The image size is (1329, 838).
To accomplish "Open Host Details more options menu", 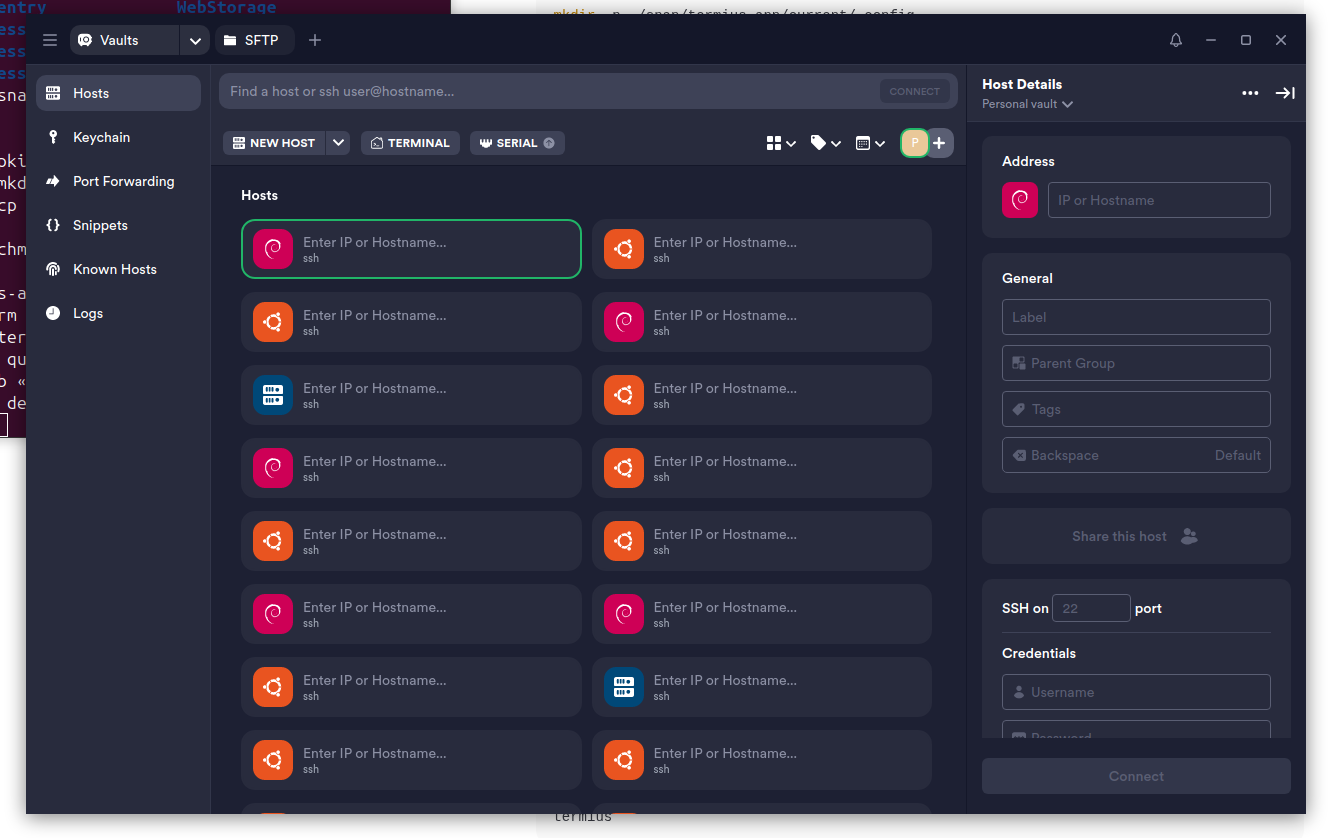I will point(1250,93).
